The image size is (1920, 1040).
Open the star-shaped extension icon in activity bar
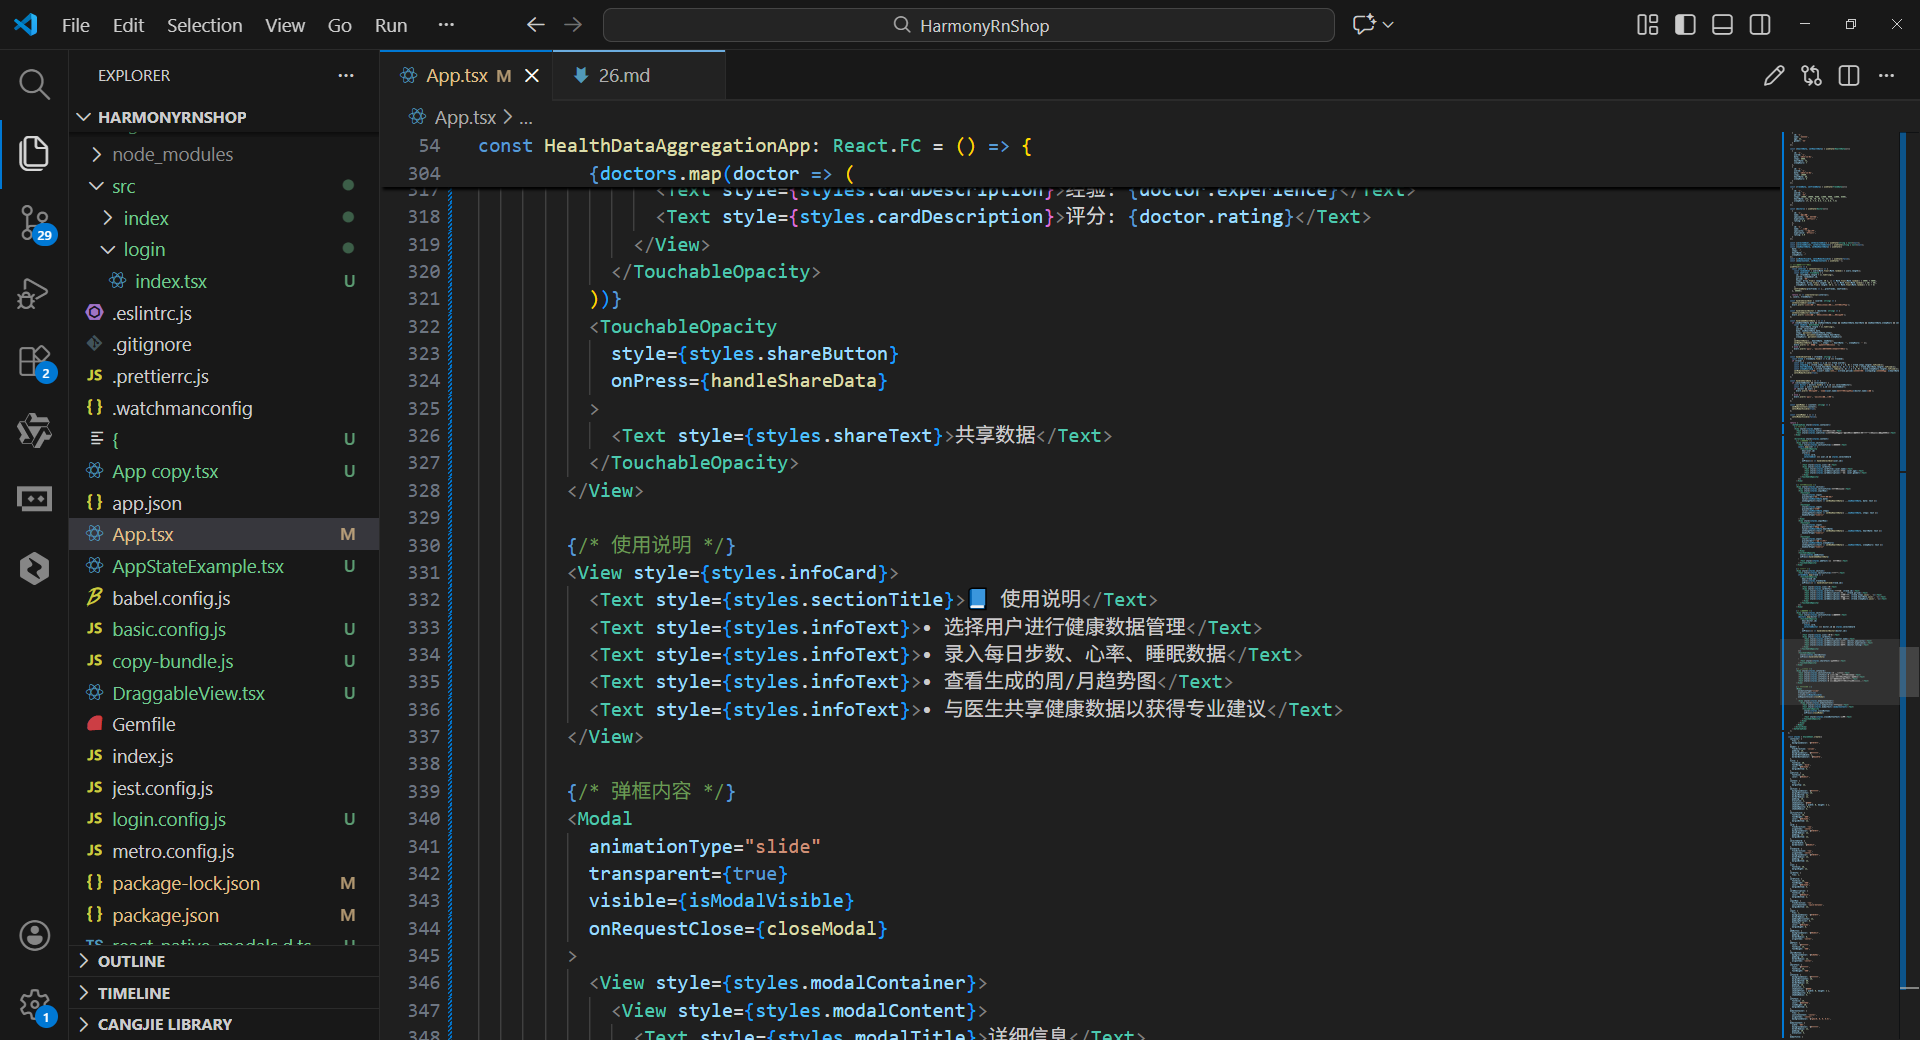(34, 430)
